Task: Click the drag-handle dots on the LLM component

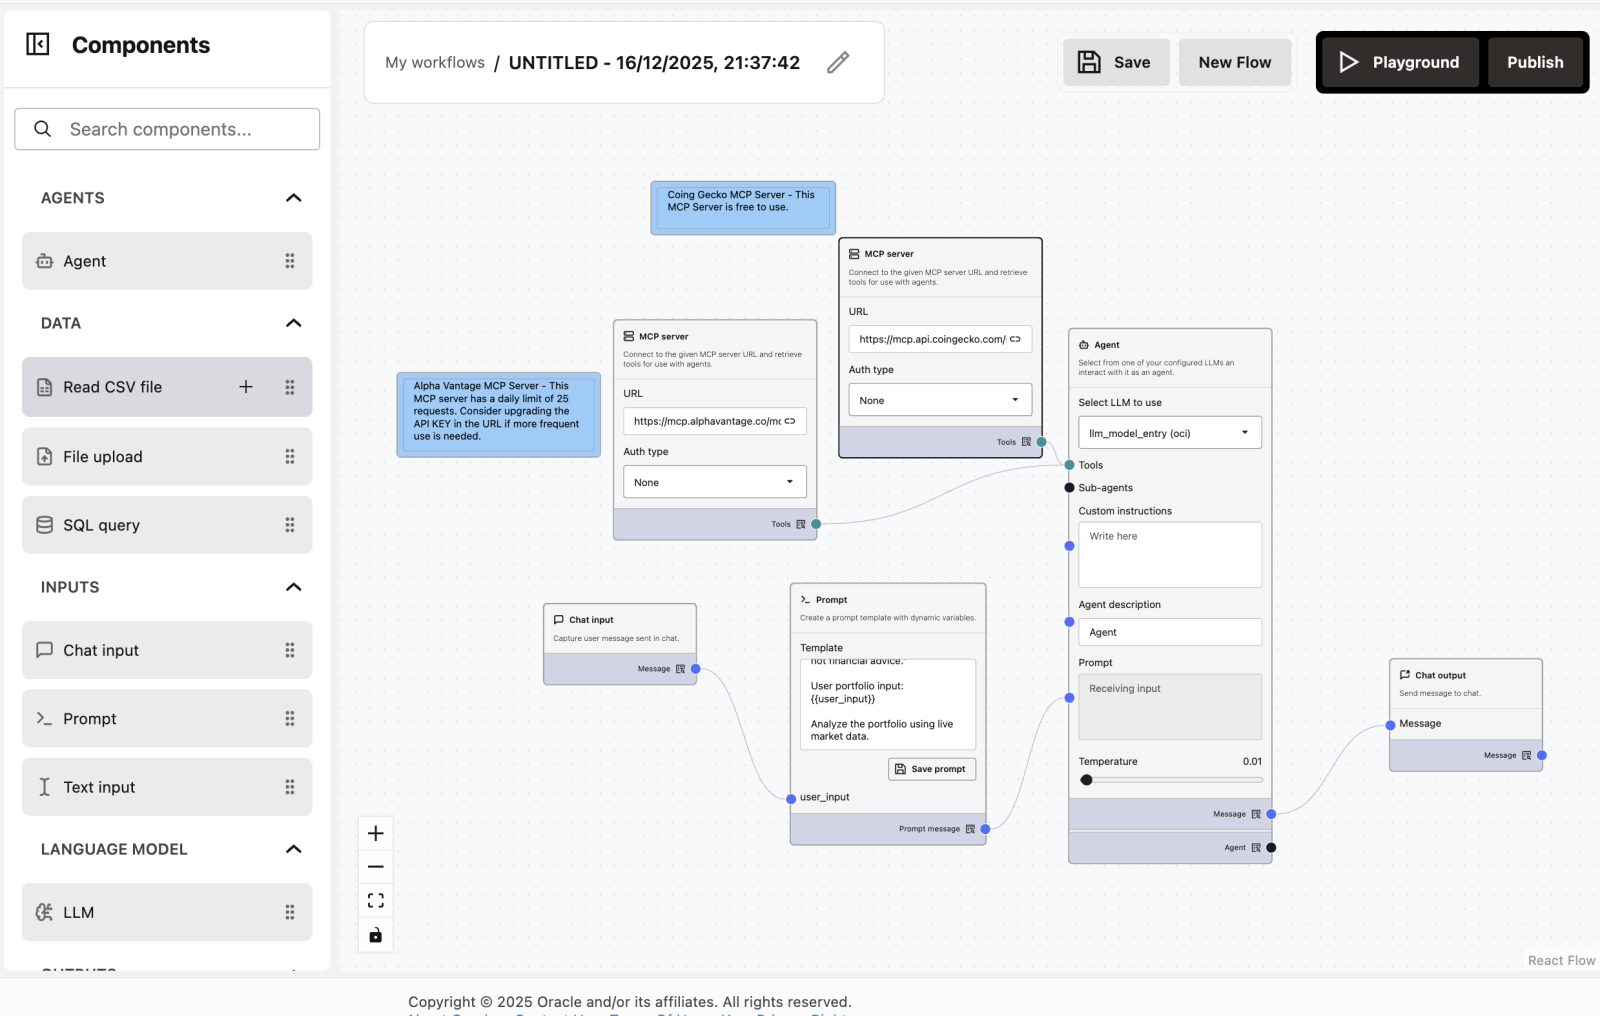Action: coord(289,912)
